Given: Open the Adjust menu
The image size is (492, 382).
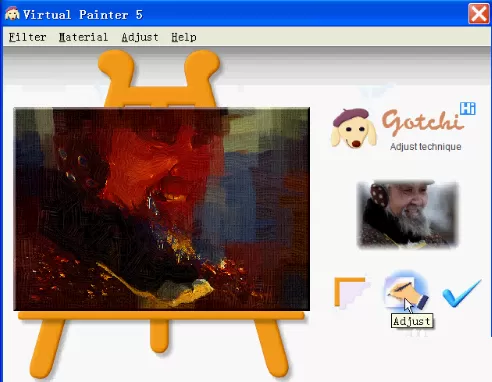Looking at the screenshot, I should point(140,37).
